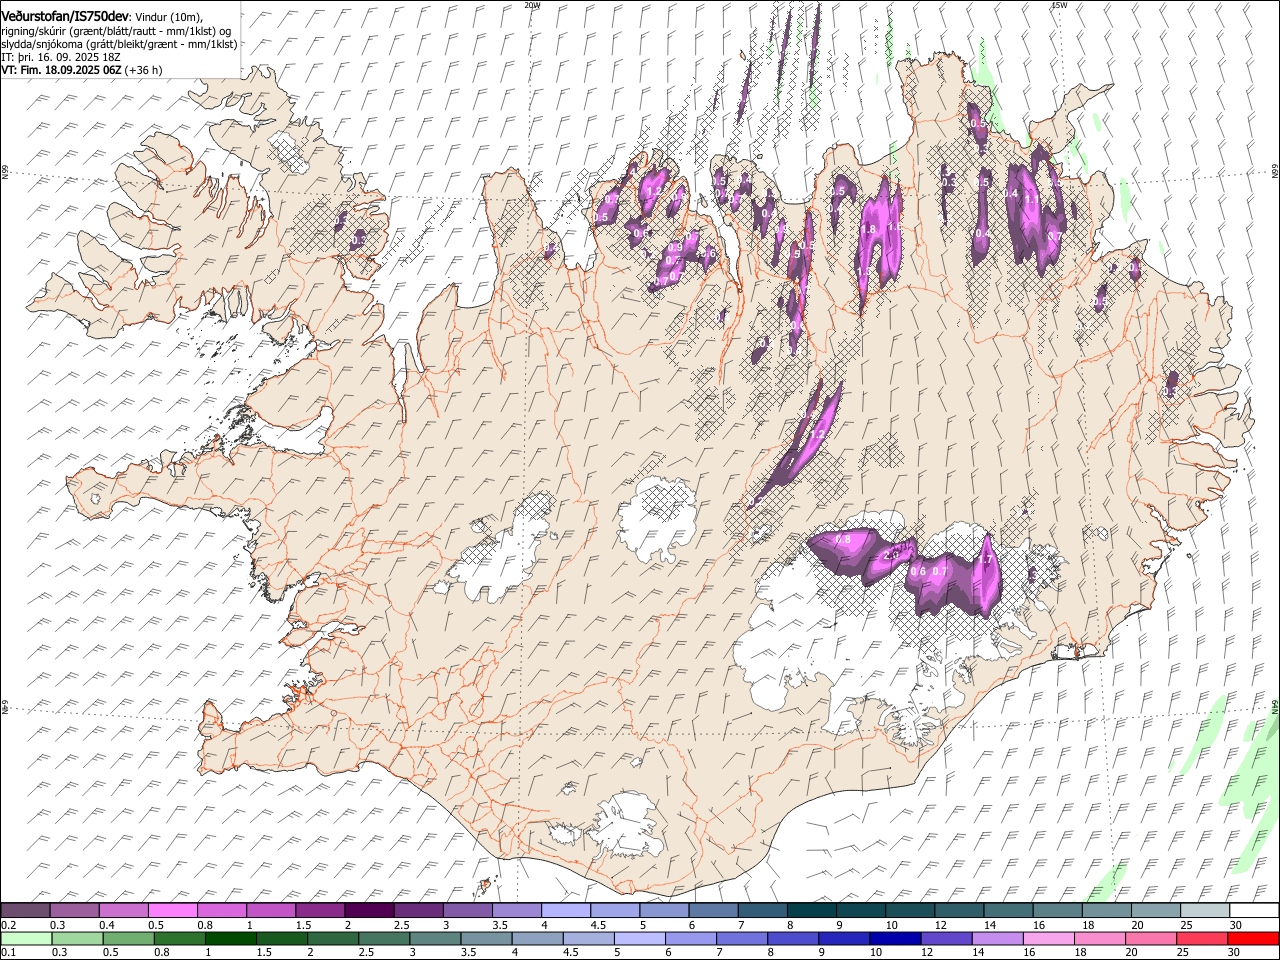Viewport: 1280px width, 960px height.
Task: Select the violet swatch at 12 in bottom legend row
Action: point(946,938)
